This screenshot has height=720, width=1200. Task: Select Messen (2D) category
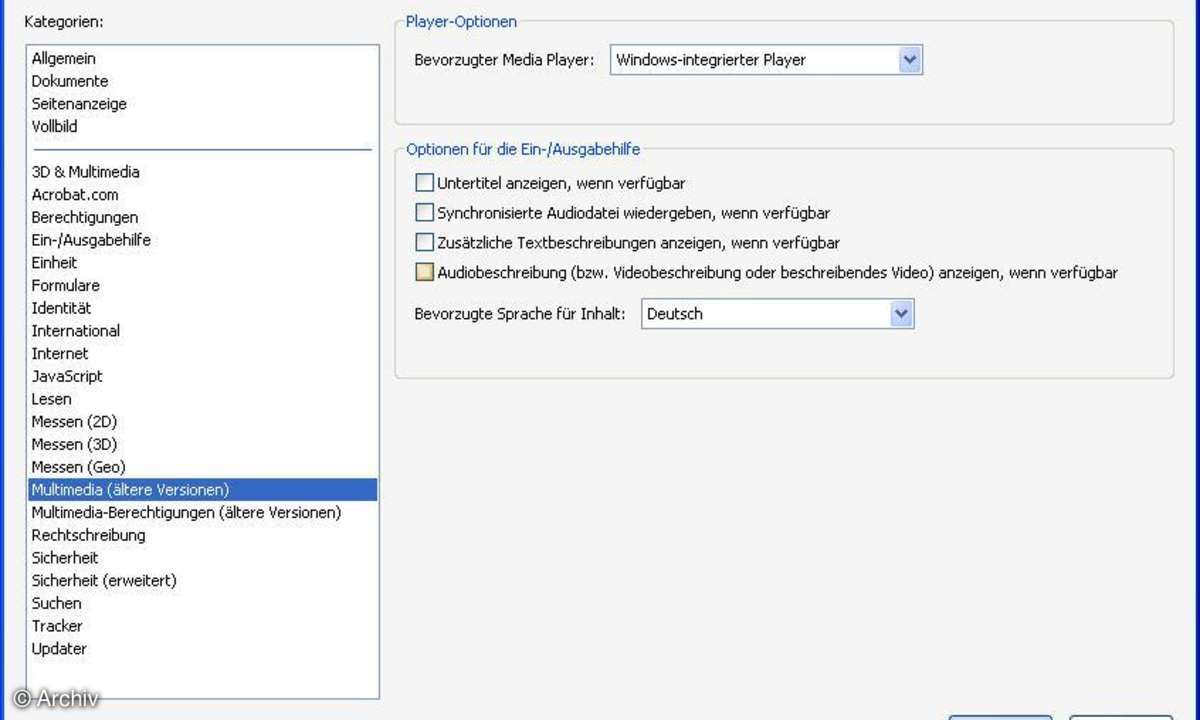pyautogui.click(x=74, y=422)
